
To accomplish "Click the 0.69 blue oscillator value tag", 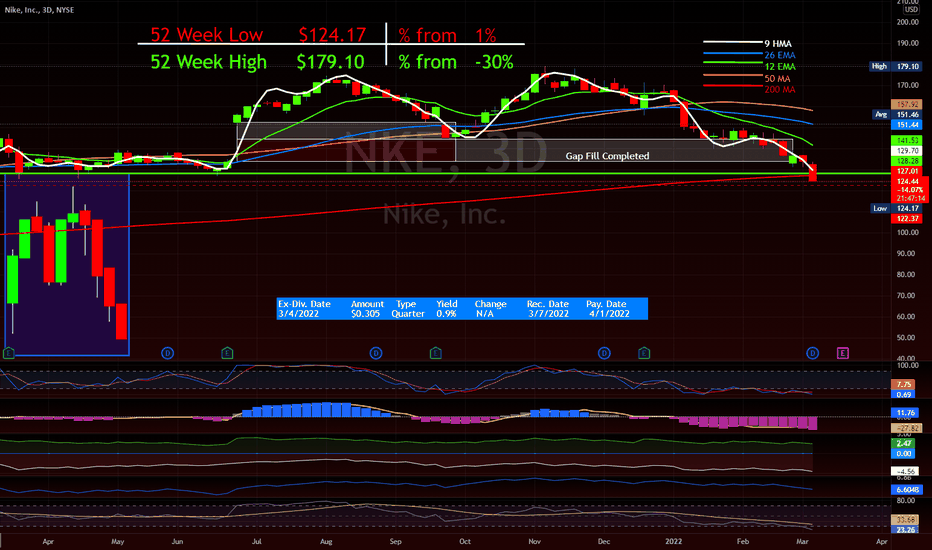I will click(x=904, y=394).
